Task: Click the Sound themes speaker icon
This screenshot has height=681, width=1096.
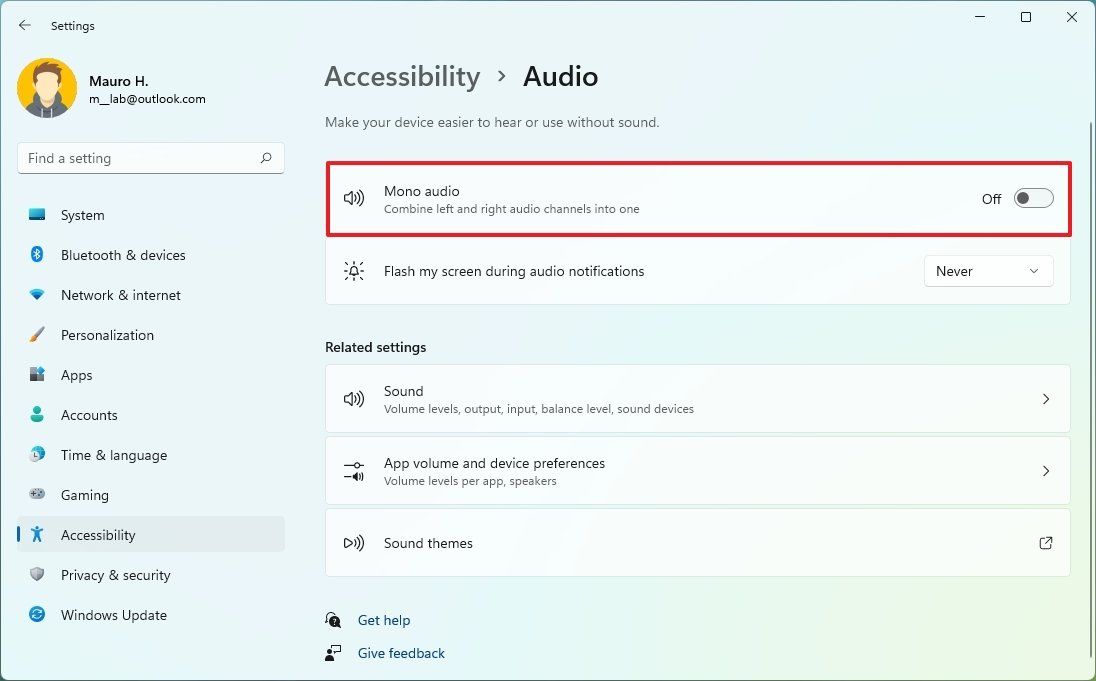Action: (x=354, y=543)
